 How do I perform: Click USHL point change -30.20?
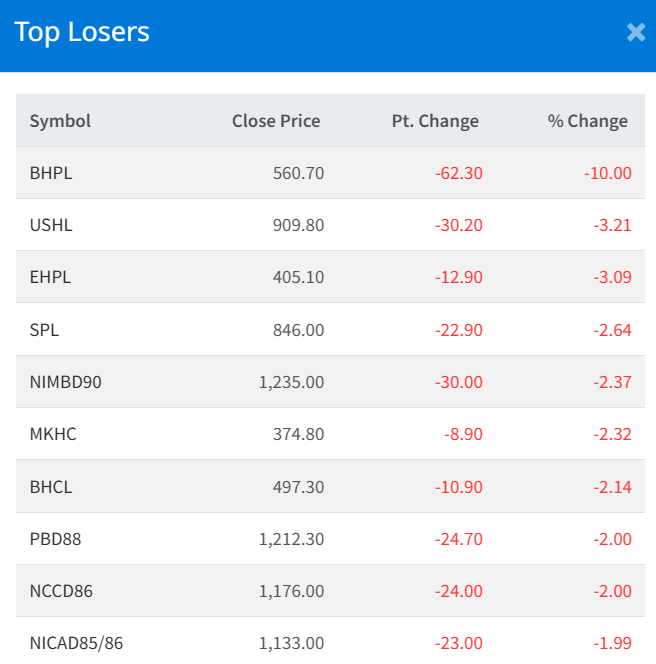tap(458, 225)
